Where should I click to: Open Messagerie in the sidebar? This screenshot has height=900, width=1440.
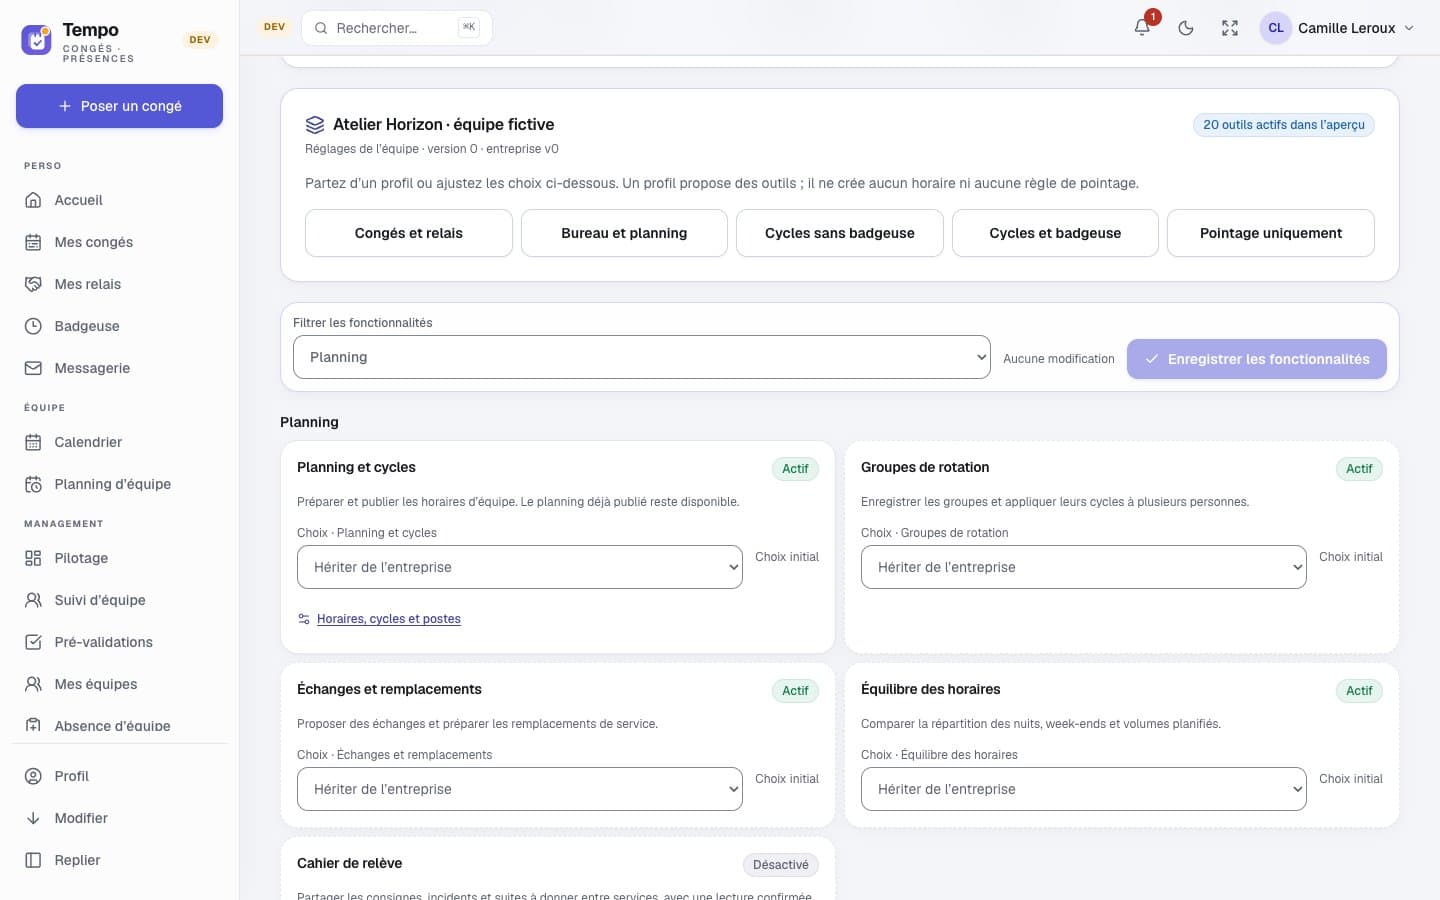pyautogui.click(x=119, y=368)
